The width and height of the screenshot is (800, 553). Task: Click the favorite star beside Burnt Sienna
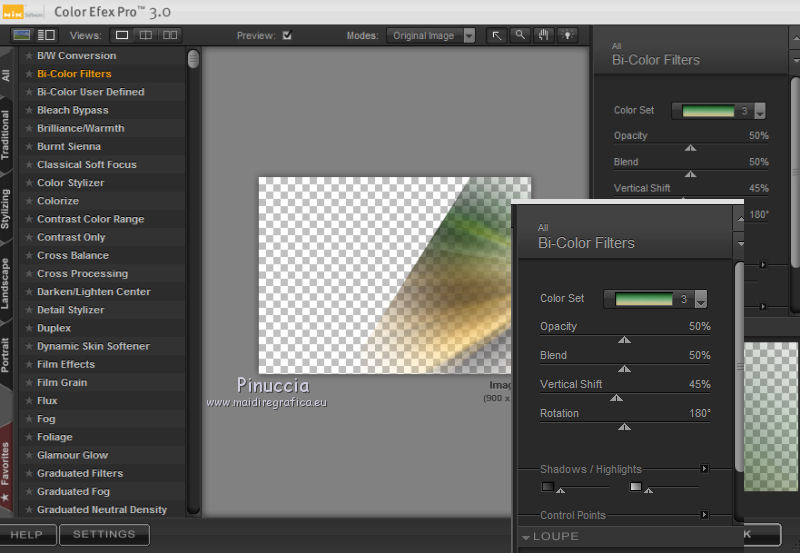pos(29,146)
